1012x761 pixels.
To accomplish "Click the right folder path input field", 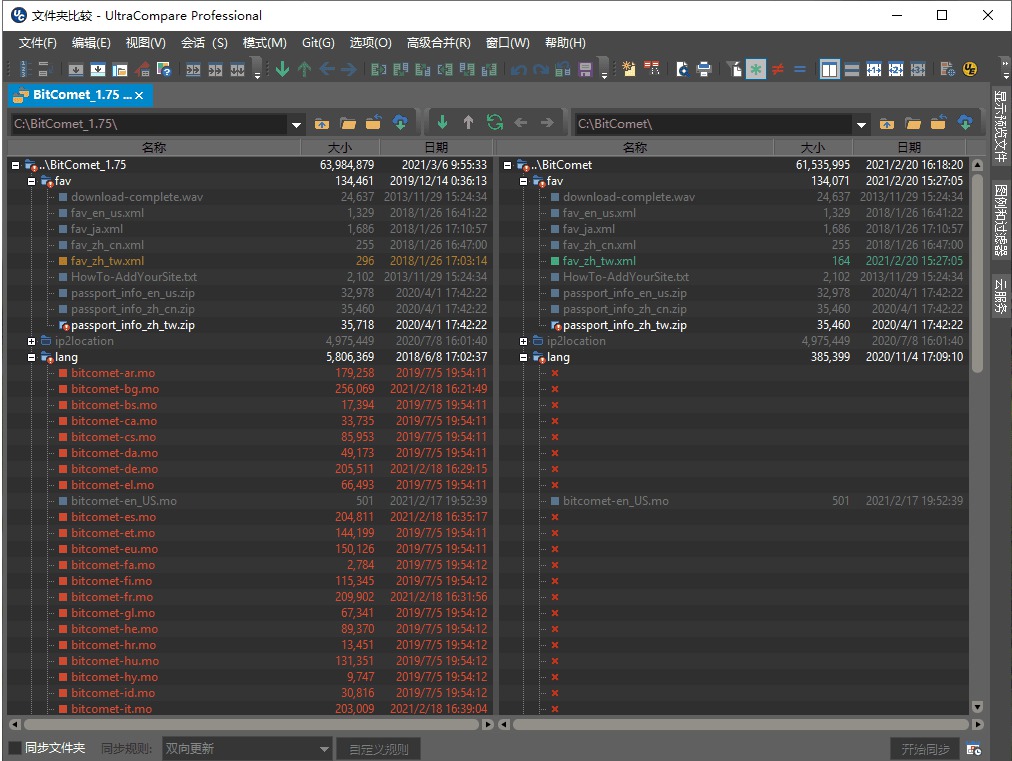I will tap(714, 124).
